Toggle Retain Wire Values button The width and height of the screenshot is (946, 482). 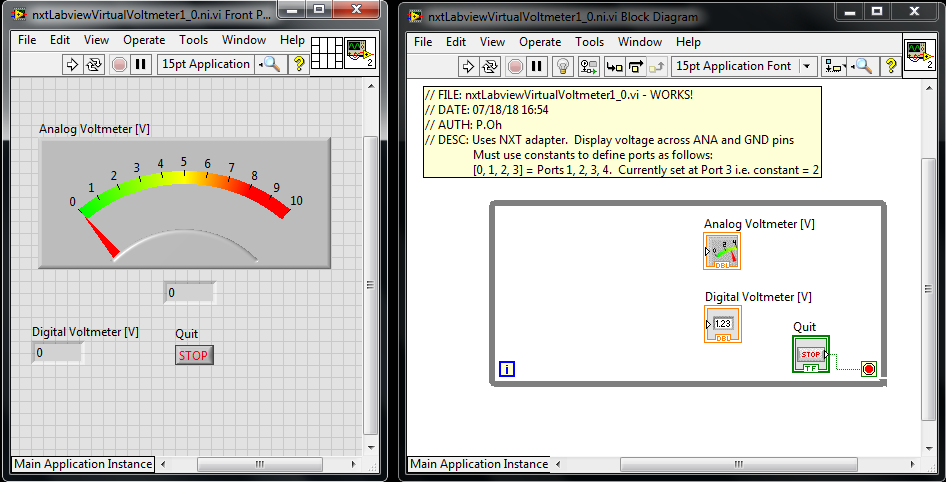588,66
